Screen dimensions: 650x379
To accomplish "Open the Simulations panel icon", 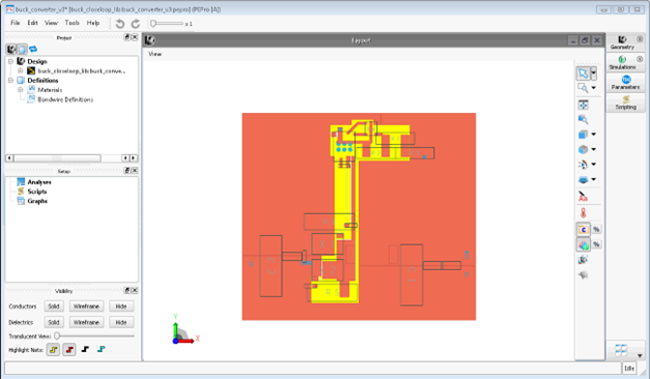I will click(x=623, y=63).
